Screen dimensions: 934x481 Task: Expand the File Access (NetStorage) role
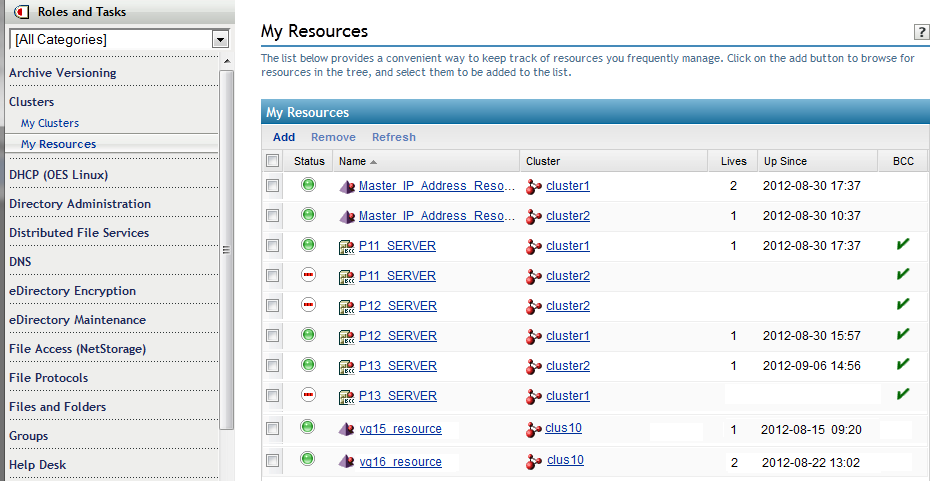click(x=77, y=349)
